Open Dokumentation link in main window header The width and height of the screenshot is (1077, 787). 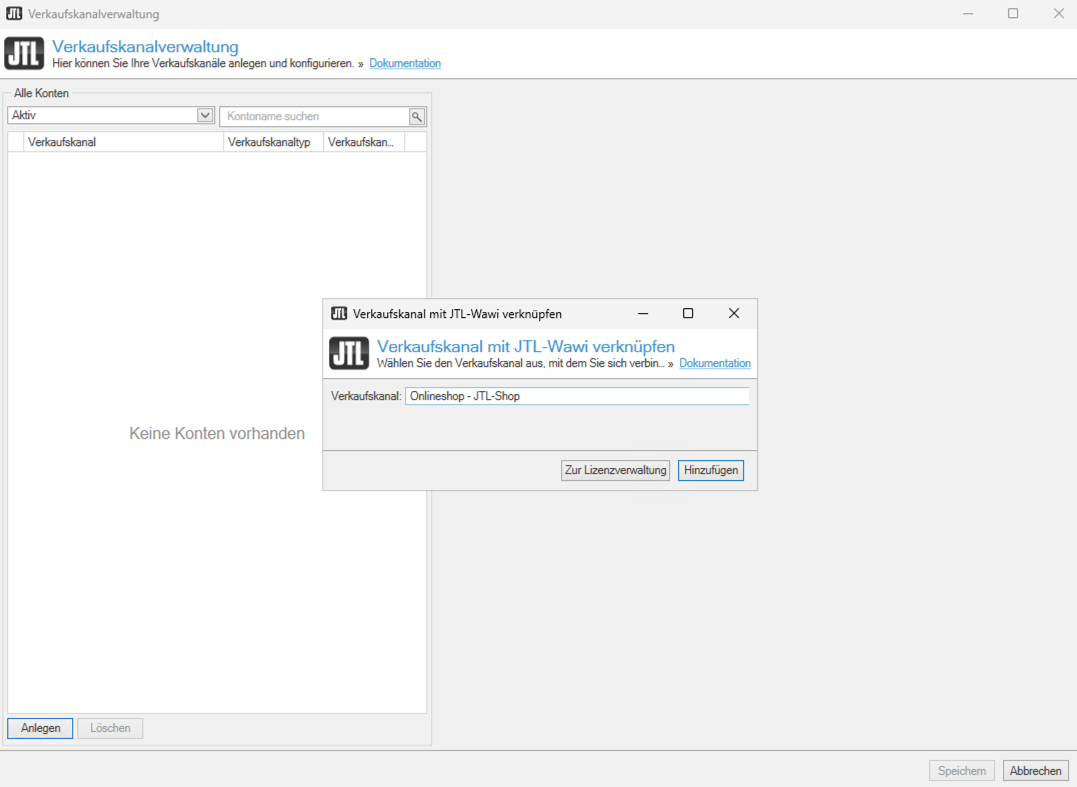pyautogui.click(x=405, y=63)
